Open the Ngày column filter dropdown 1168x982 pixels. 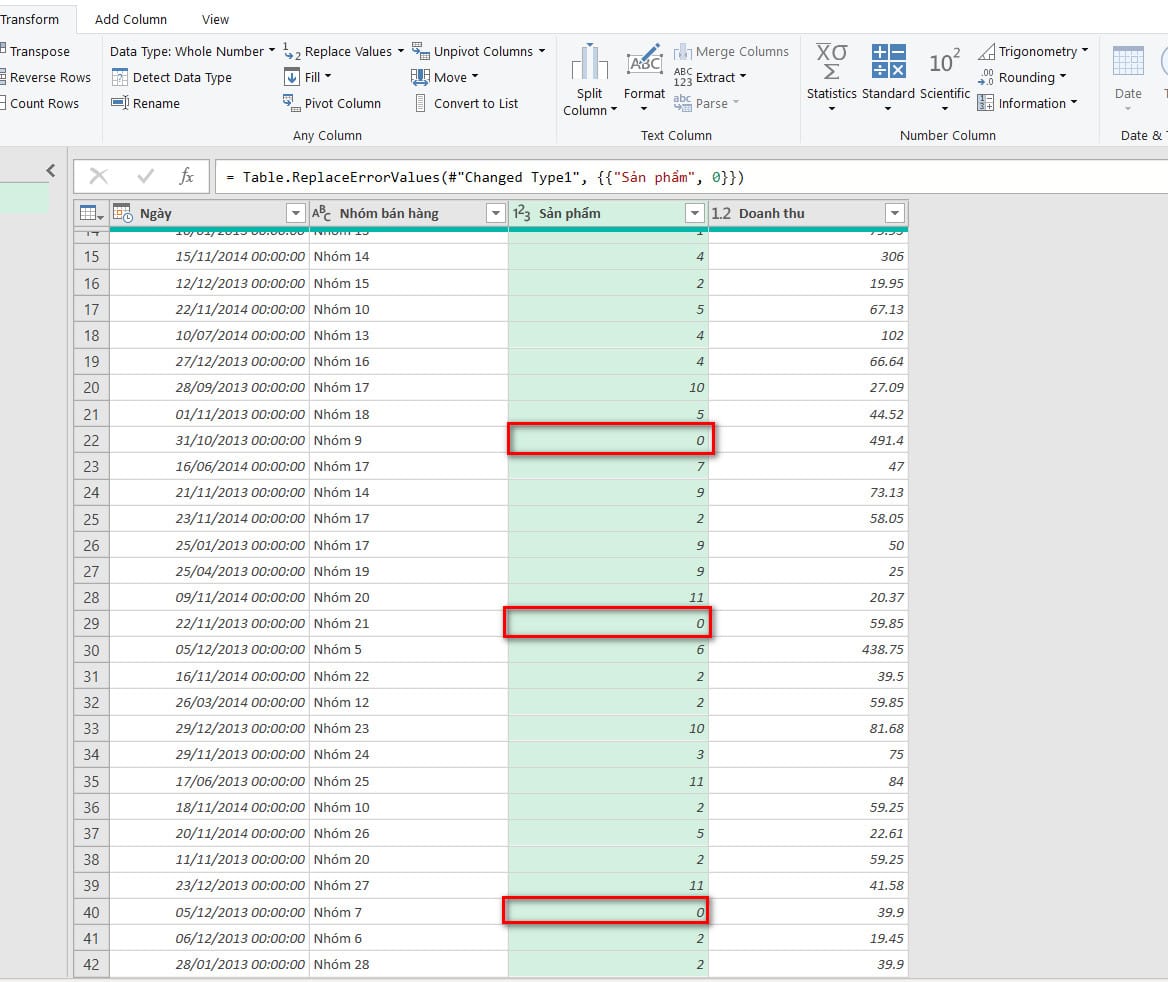(295, 213)
